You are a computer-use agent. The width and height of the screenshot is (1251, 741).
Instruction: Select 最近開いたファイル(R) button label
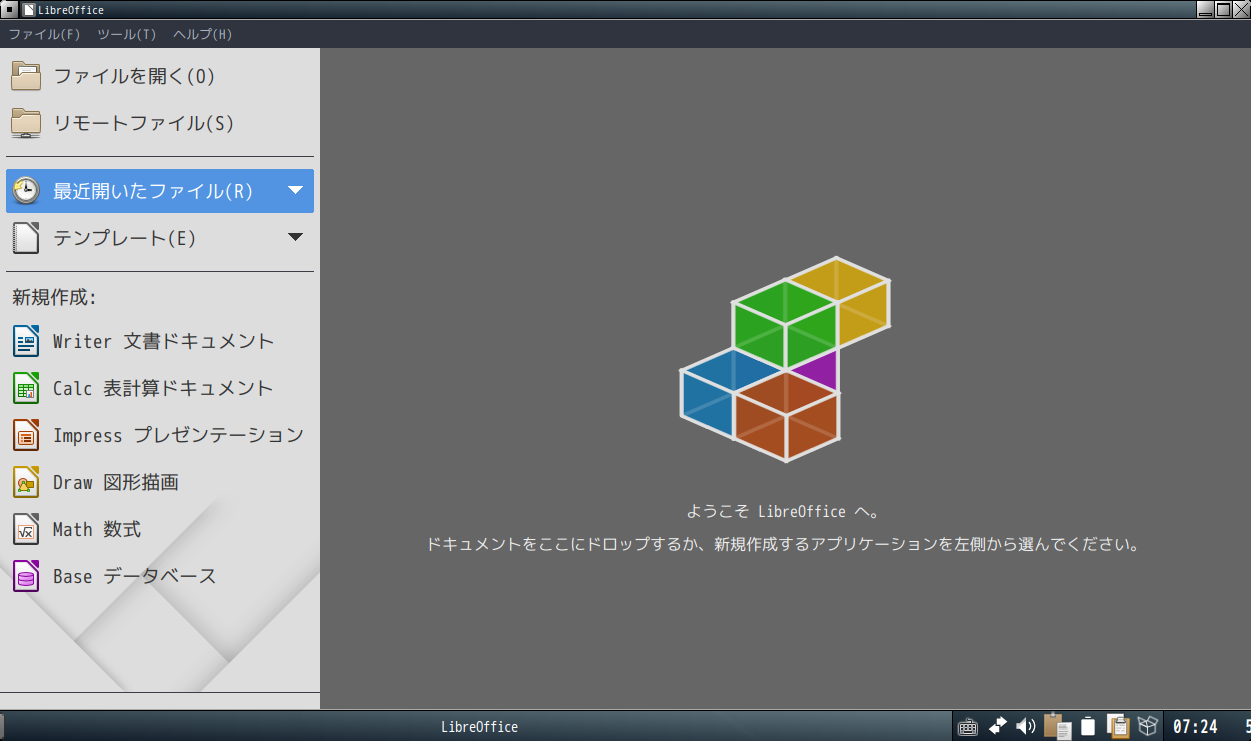153,191
